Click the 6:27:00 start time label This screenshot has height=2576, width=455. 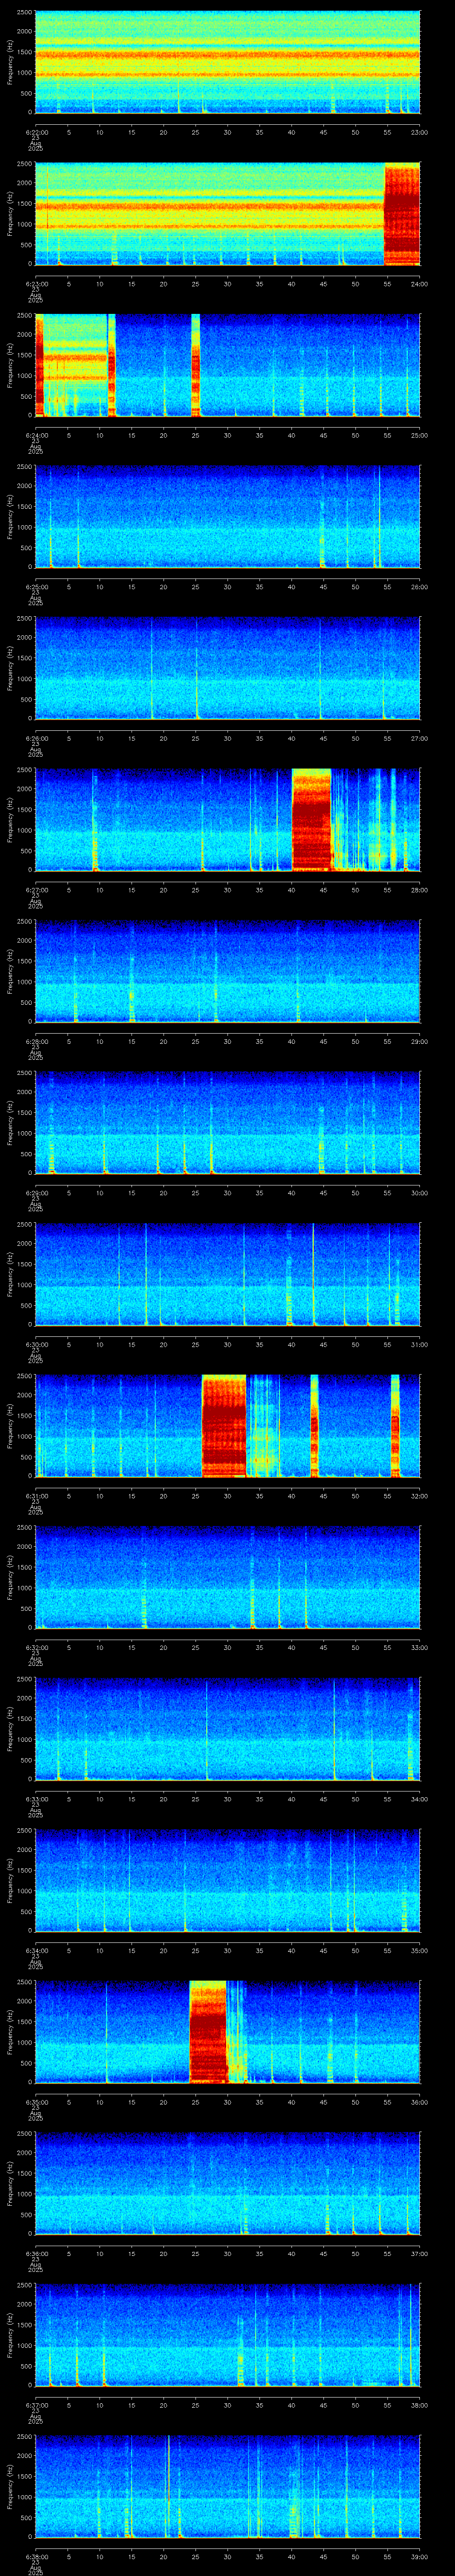click(x=36, y=890)
